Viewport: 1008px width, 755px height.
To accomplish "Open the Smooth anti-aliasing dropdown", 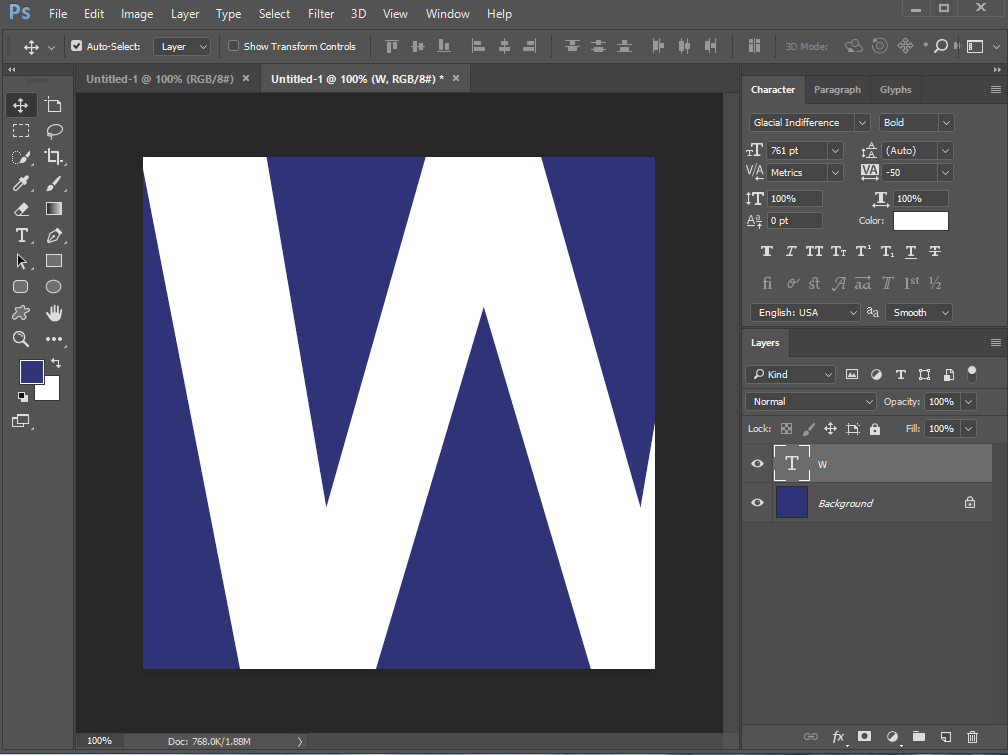I will point(919,313).
